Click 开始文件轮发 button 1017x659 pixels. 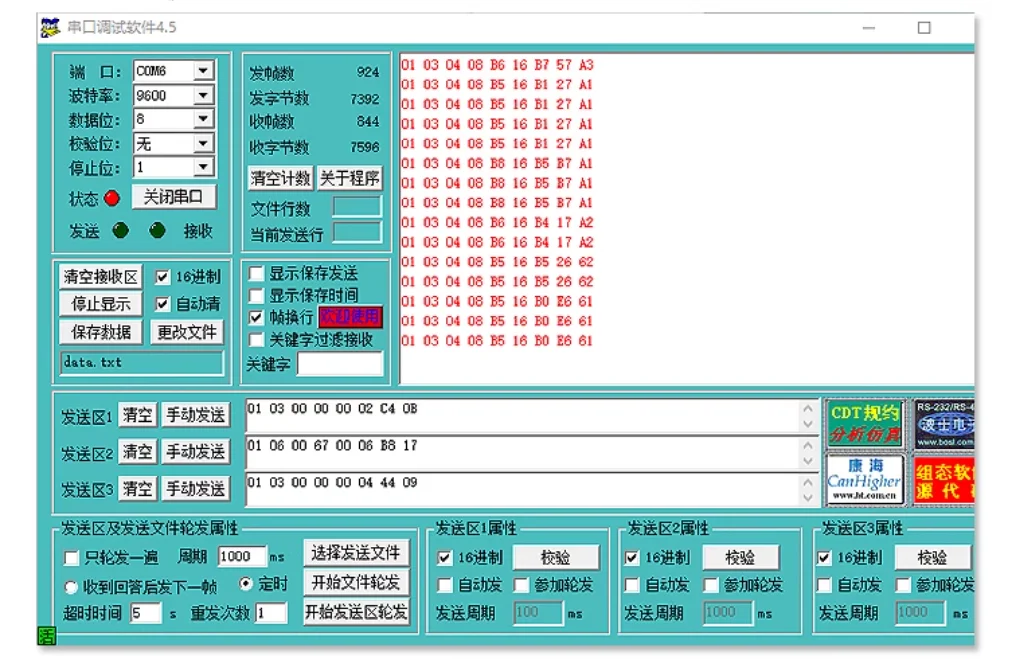[x=356, y=582]
